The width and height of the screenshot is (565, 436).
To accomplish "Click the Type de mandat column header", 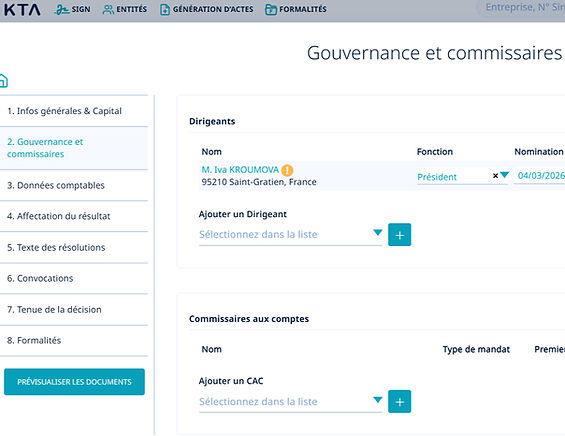I will (476, 349).
